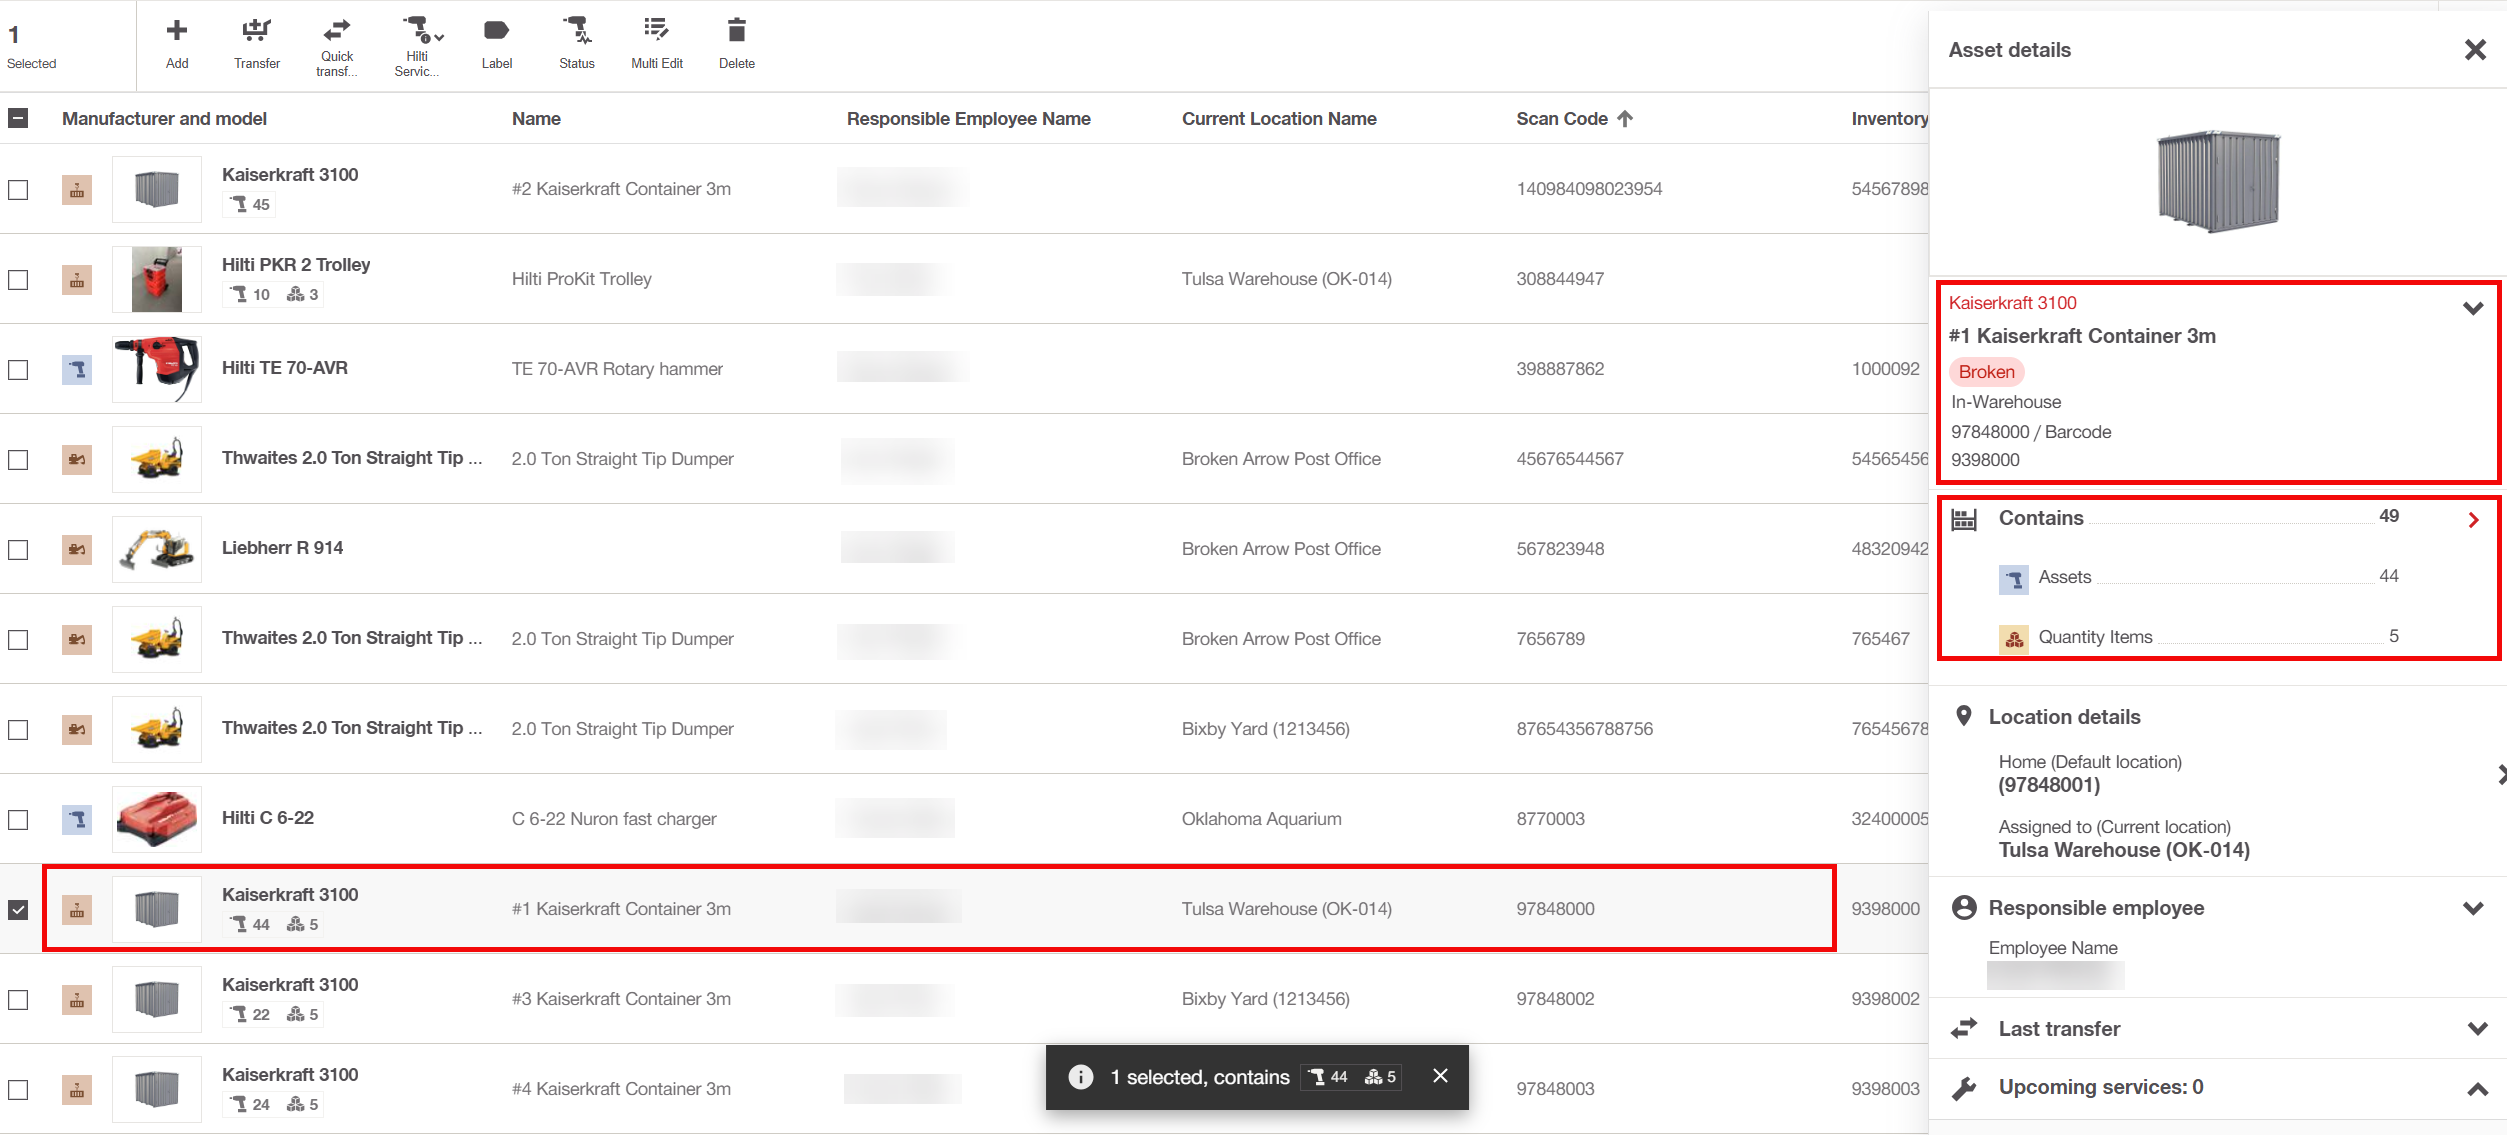Click the Hilti TE 70-AVR thumbnail
Viewport: 2507px width, 1135px height.
(x=157, y=369)
